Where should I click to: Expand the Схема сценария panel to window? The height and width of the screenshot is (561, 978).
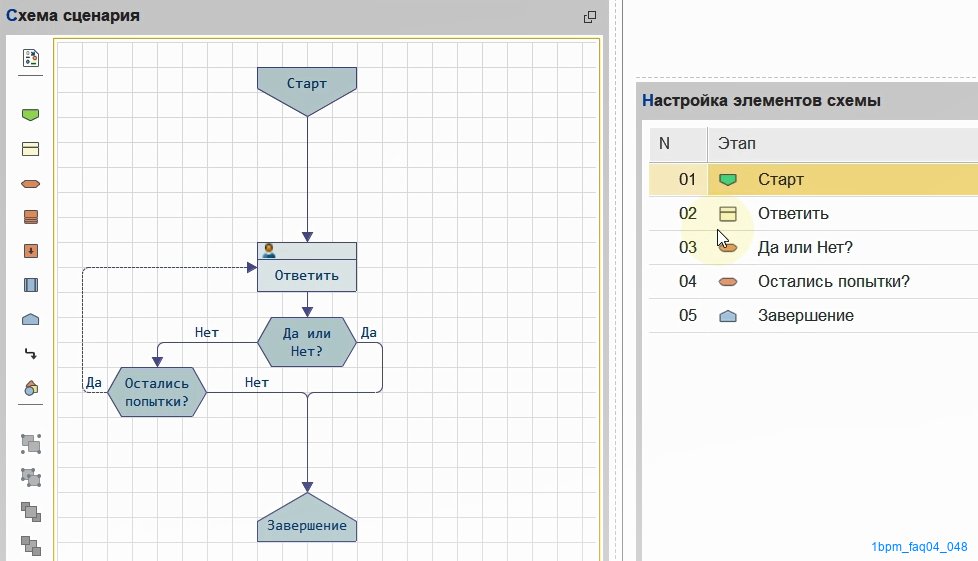pyautogui.click(x=589, y=17)
